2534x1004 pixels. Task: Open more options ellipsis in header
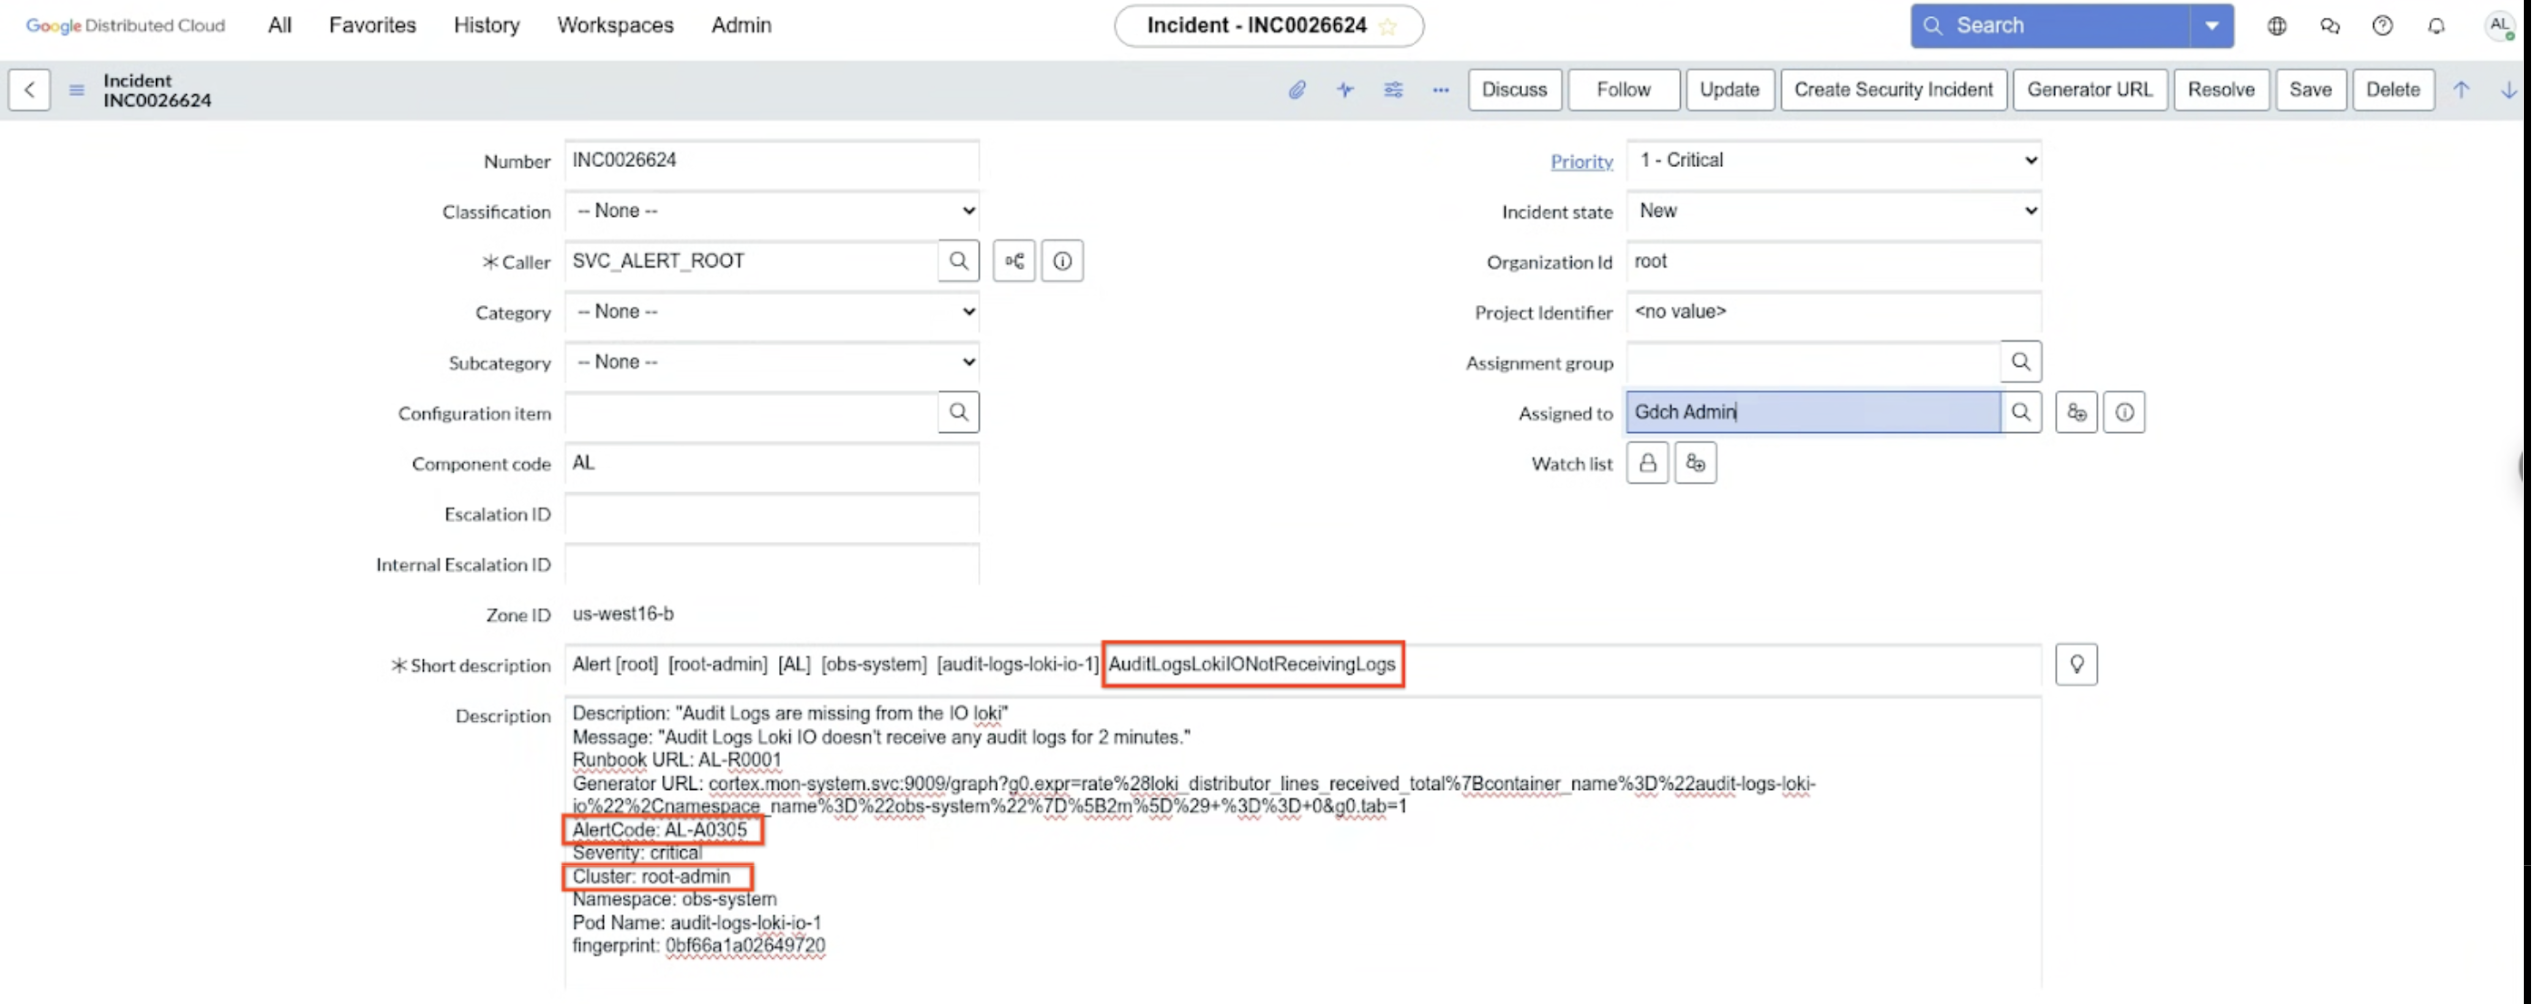(x=1440, y=90)
